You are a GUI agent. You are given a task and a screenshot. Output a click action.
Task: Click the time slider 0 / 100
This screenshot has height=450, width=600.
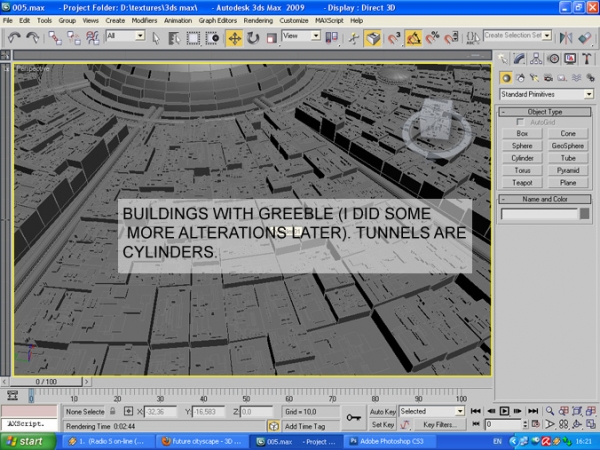pyautogui.click(x=46, y=382)
